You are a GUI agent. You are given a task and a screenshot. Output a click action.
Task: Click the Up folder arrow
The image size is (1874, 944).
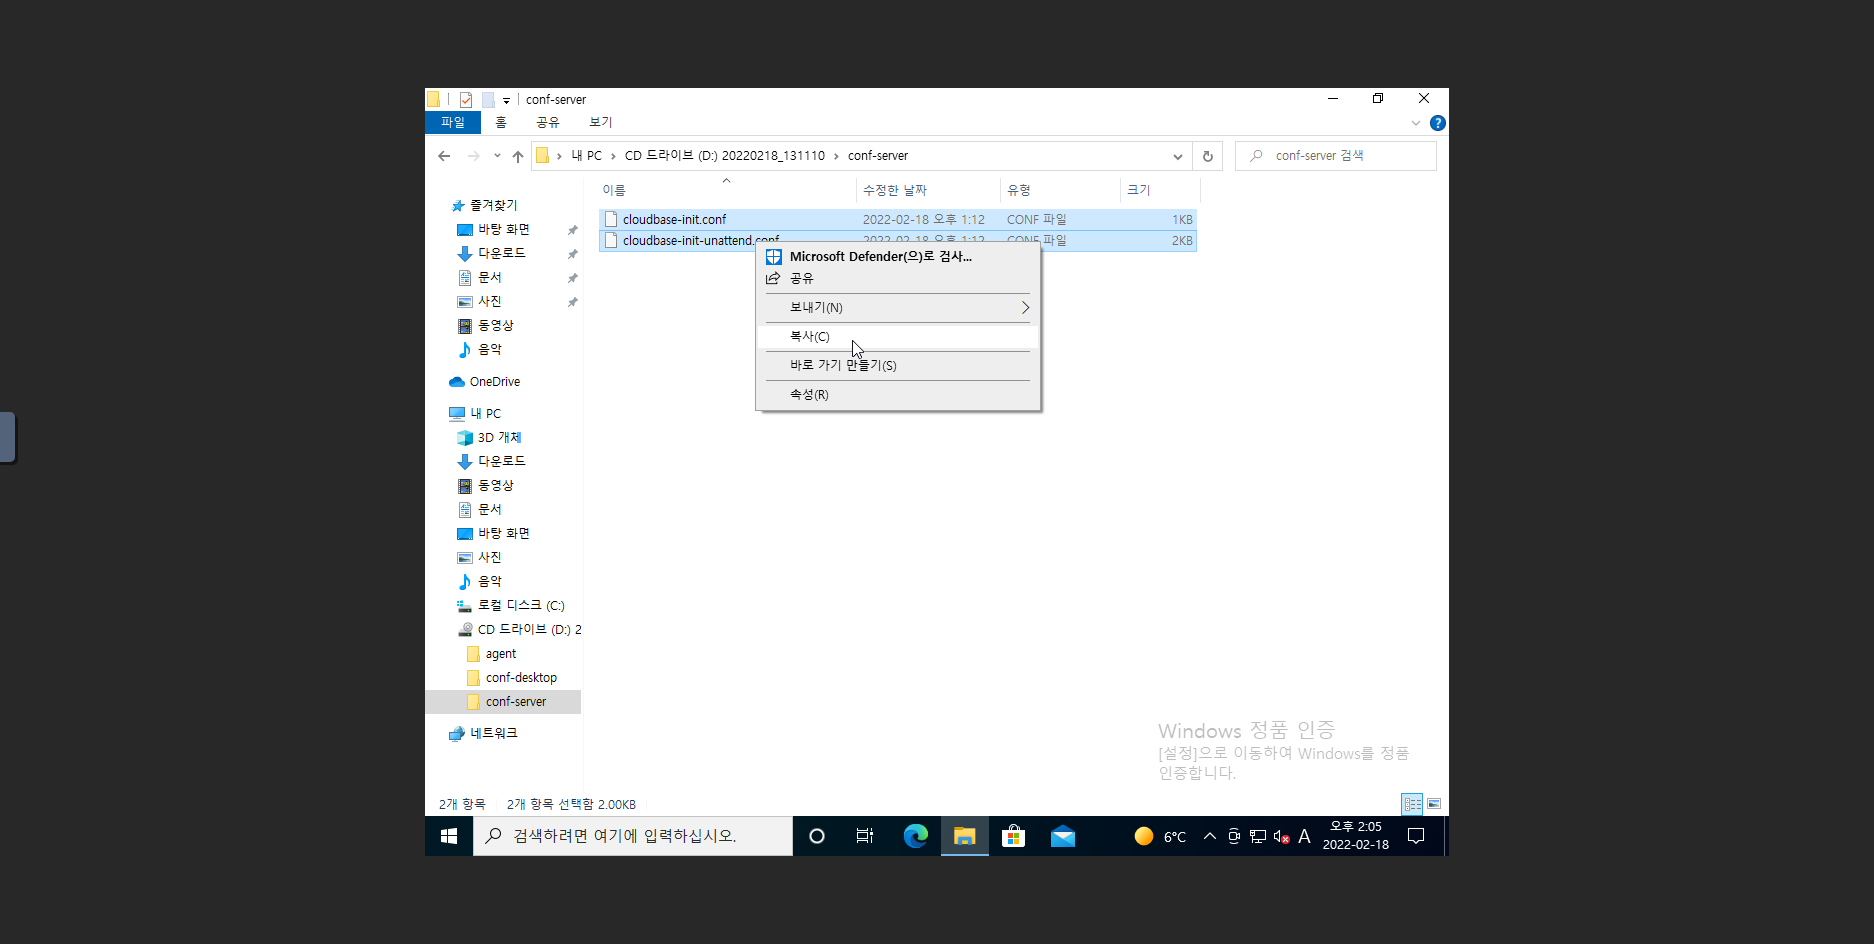click(x=517, y=156)
